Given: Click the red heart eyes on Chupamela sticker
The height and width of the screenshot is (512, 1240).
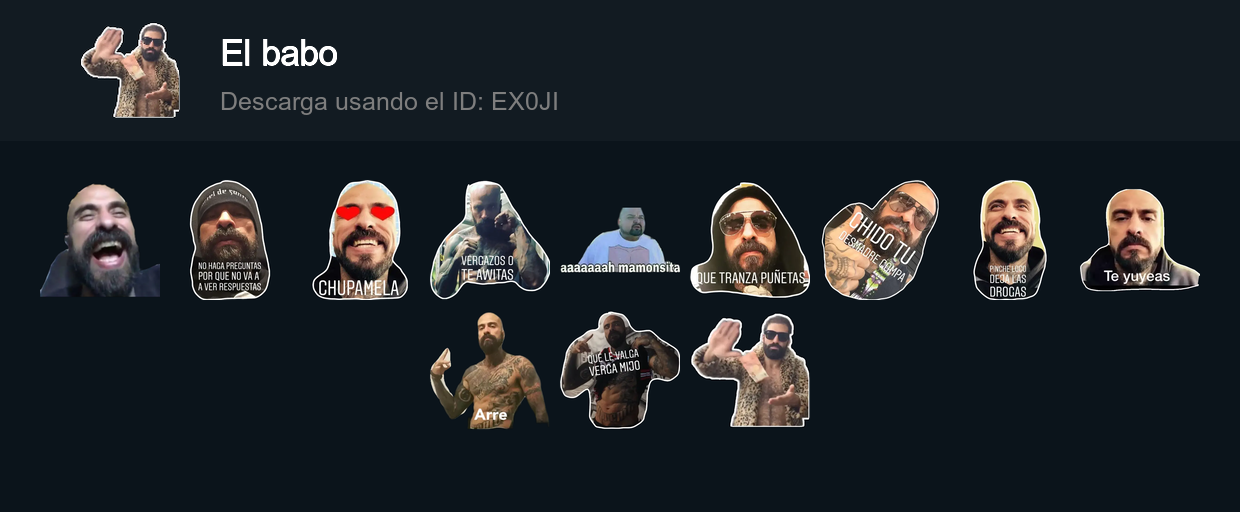Looking at the screenshot, I should [x=364, y=212].
